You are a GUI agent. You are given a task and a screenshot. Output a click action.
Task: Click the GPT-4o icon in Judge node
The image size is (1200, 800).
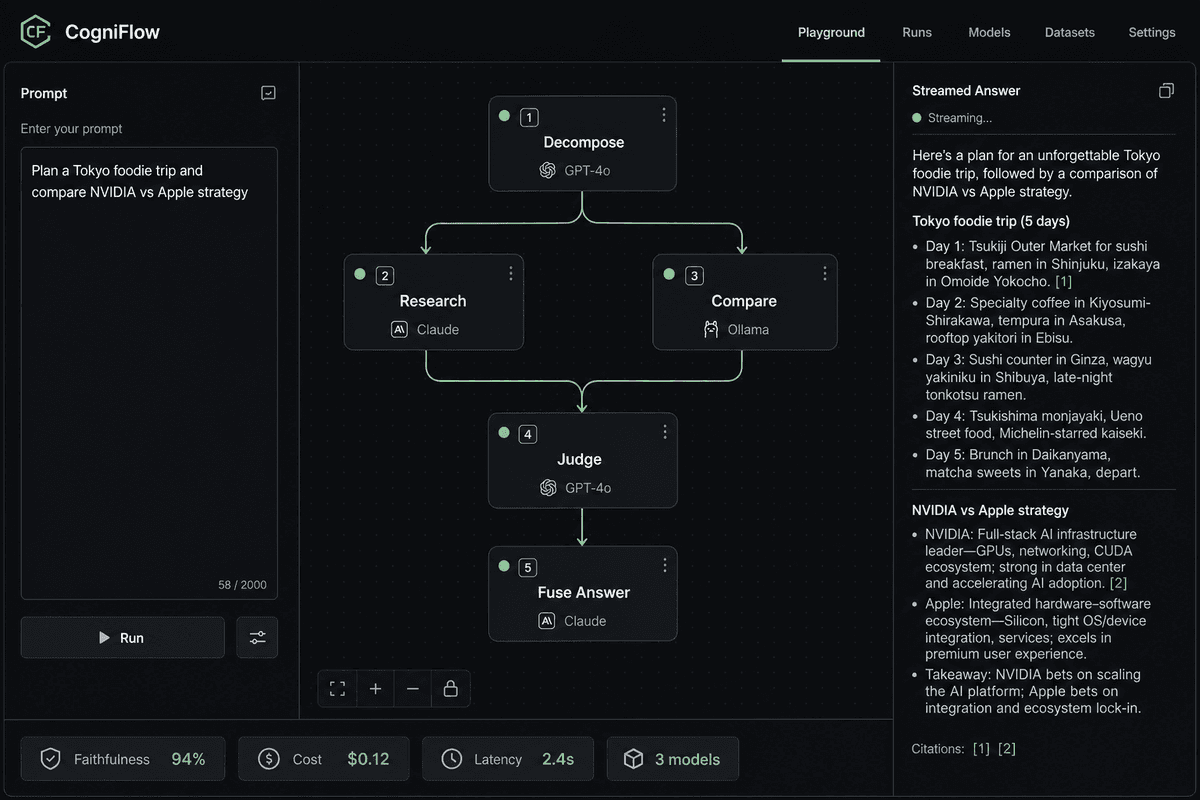547,488
